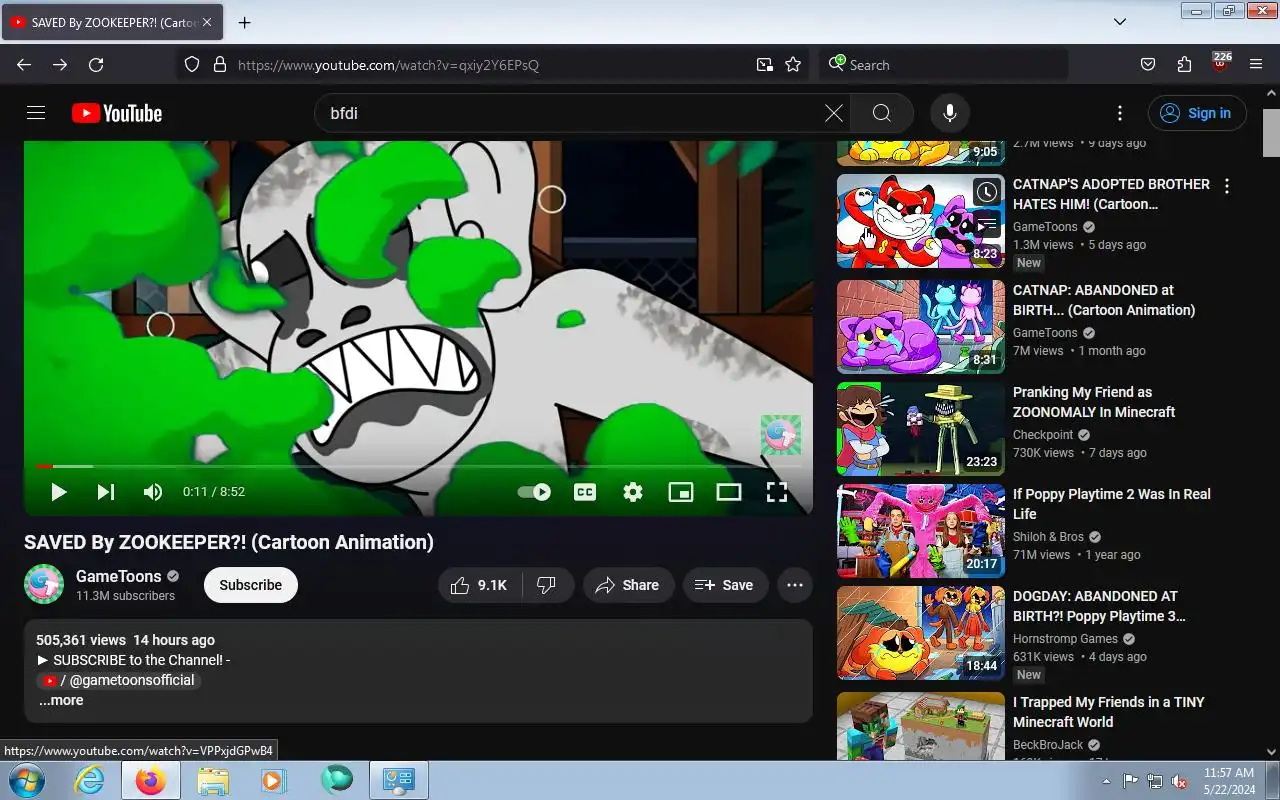Bookmark this page with the star
Image resolution: width=1280 pixels, height=800 pixels.
(793, 65)
